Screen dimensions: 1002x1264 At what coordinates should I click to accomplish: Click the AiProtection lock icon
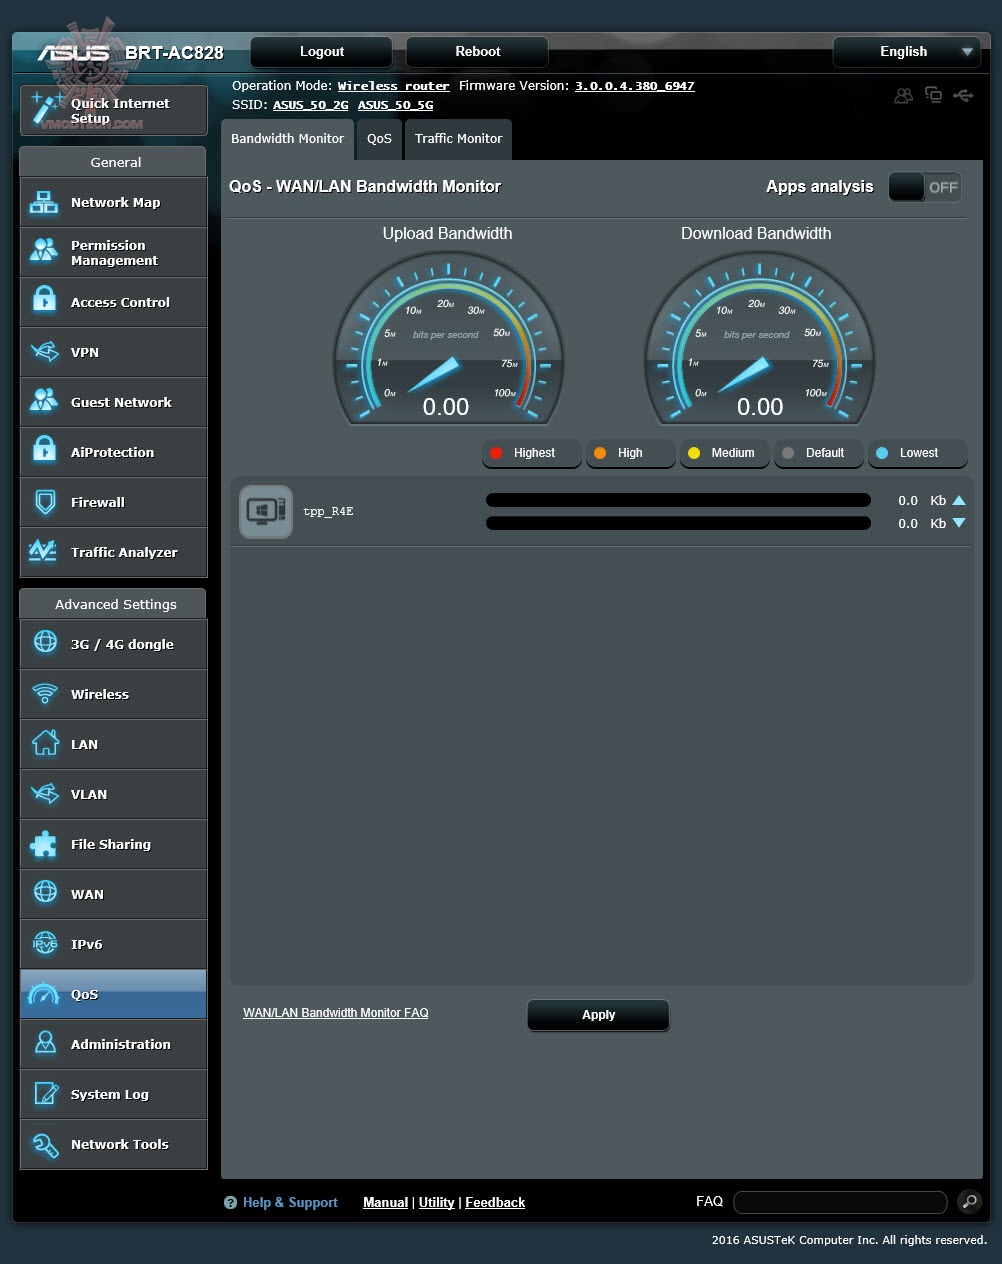coord(44,450)
